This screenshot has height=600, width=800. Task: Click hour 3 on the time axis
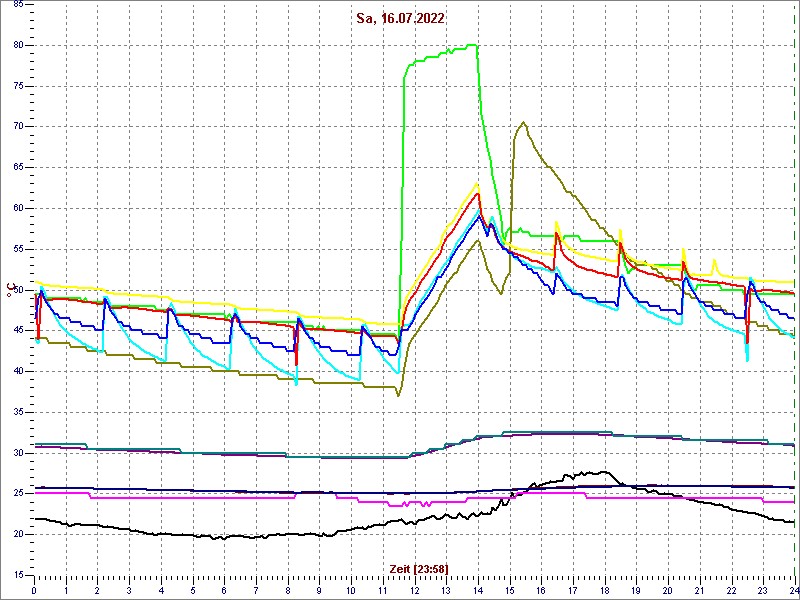pyautogui.click(x=129, y=590)
